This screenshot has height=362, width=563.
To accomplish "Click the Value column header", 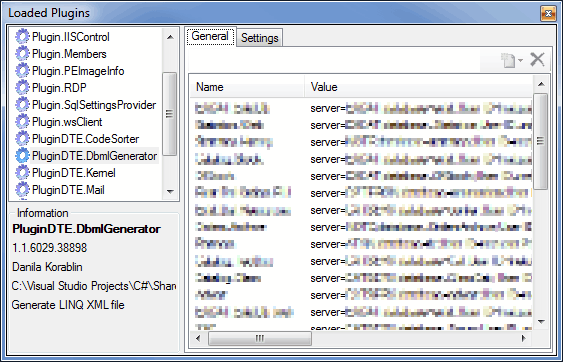I will click(418, 87).
